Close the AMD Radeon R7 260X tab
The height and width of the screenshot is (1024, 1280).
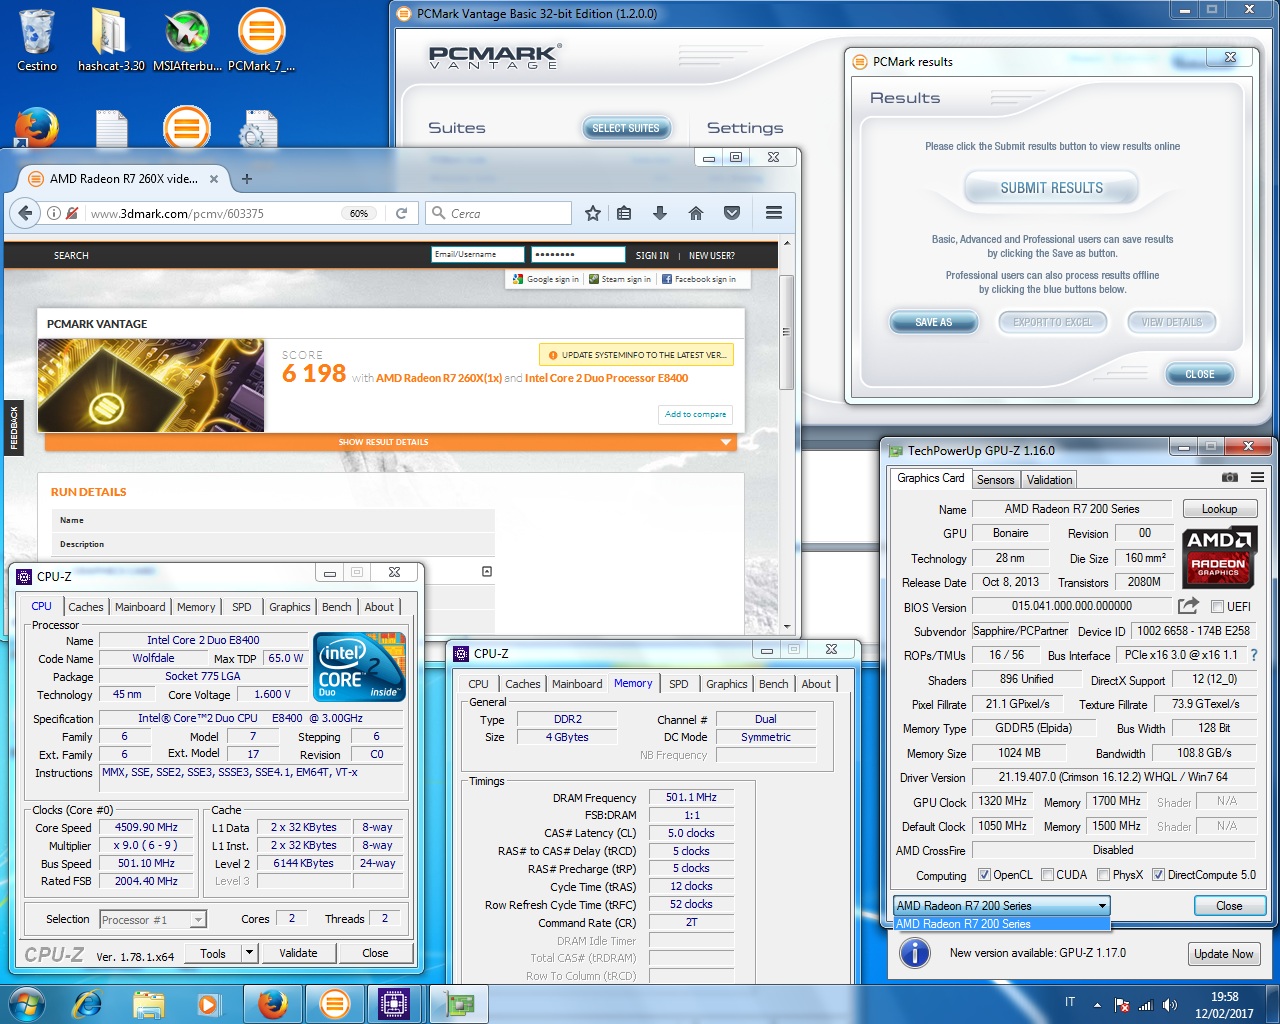[x=214, y=179]
